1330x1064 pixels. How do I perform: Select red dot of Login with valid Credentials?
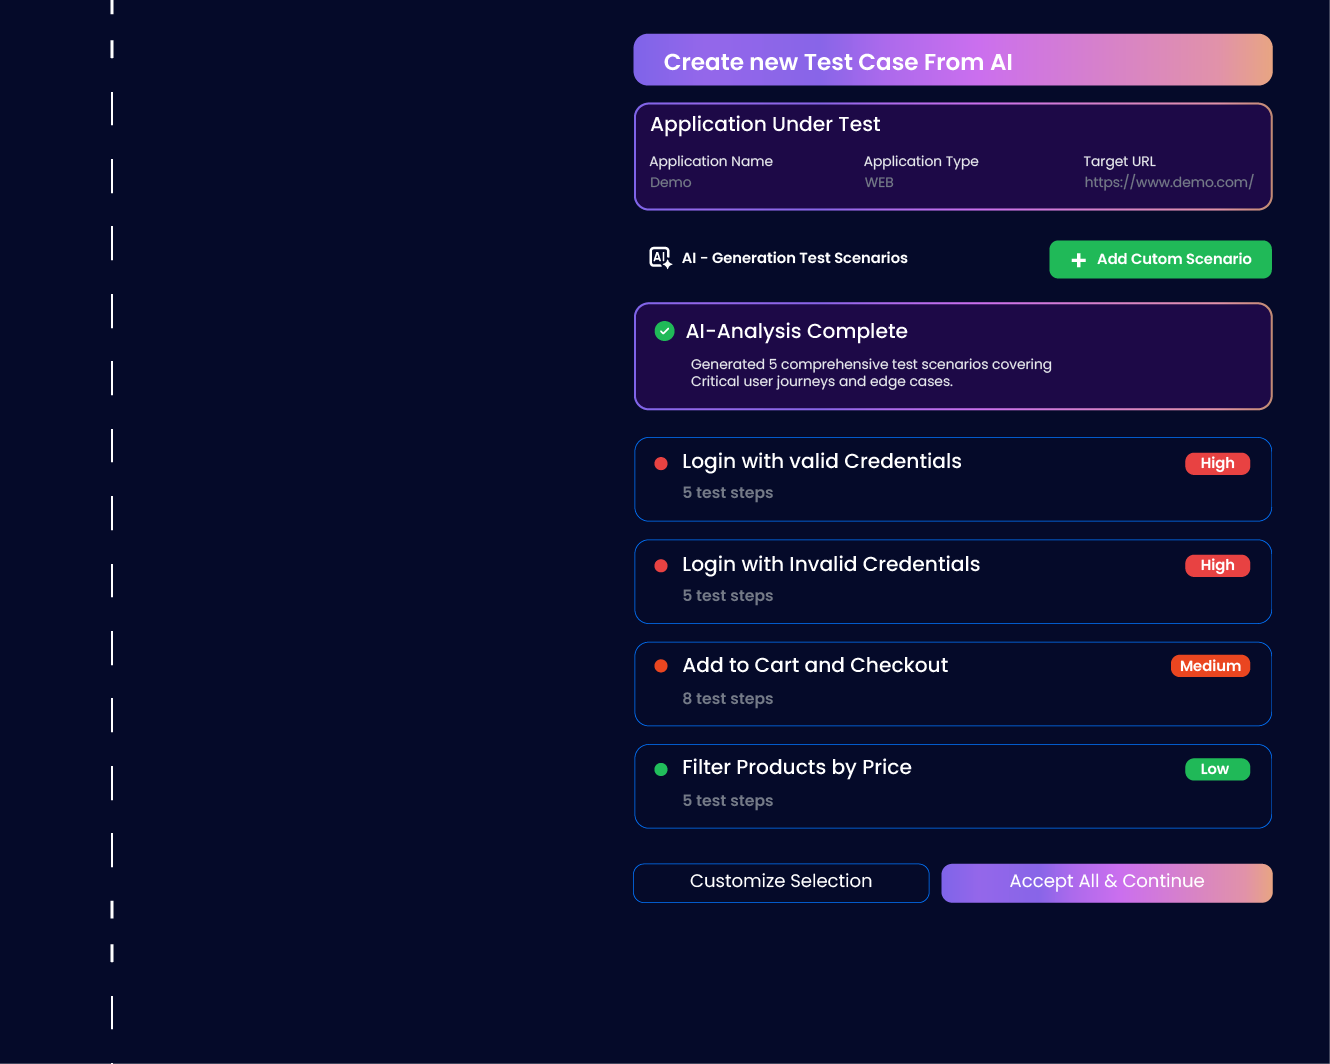(x=661, y=463)
